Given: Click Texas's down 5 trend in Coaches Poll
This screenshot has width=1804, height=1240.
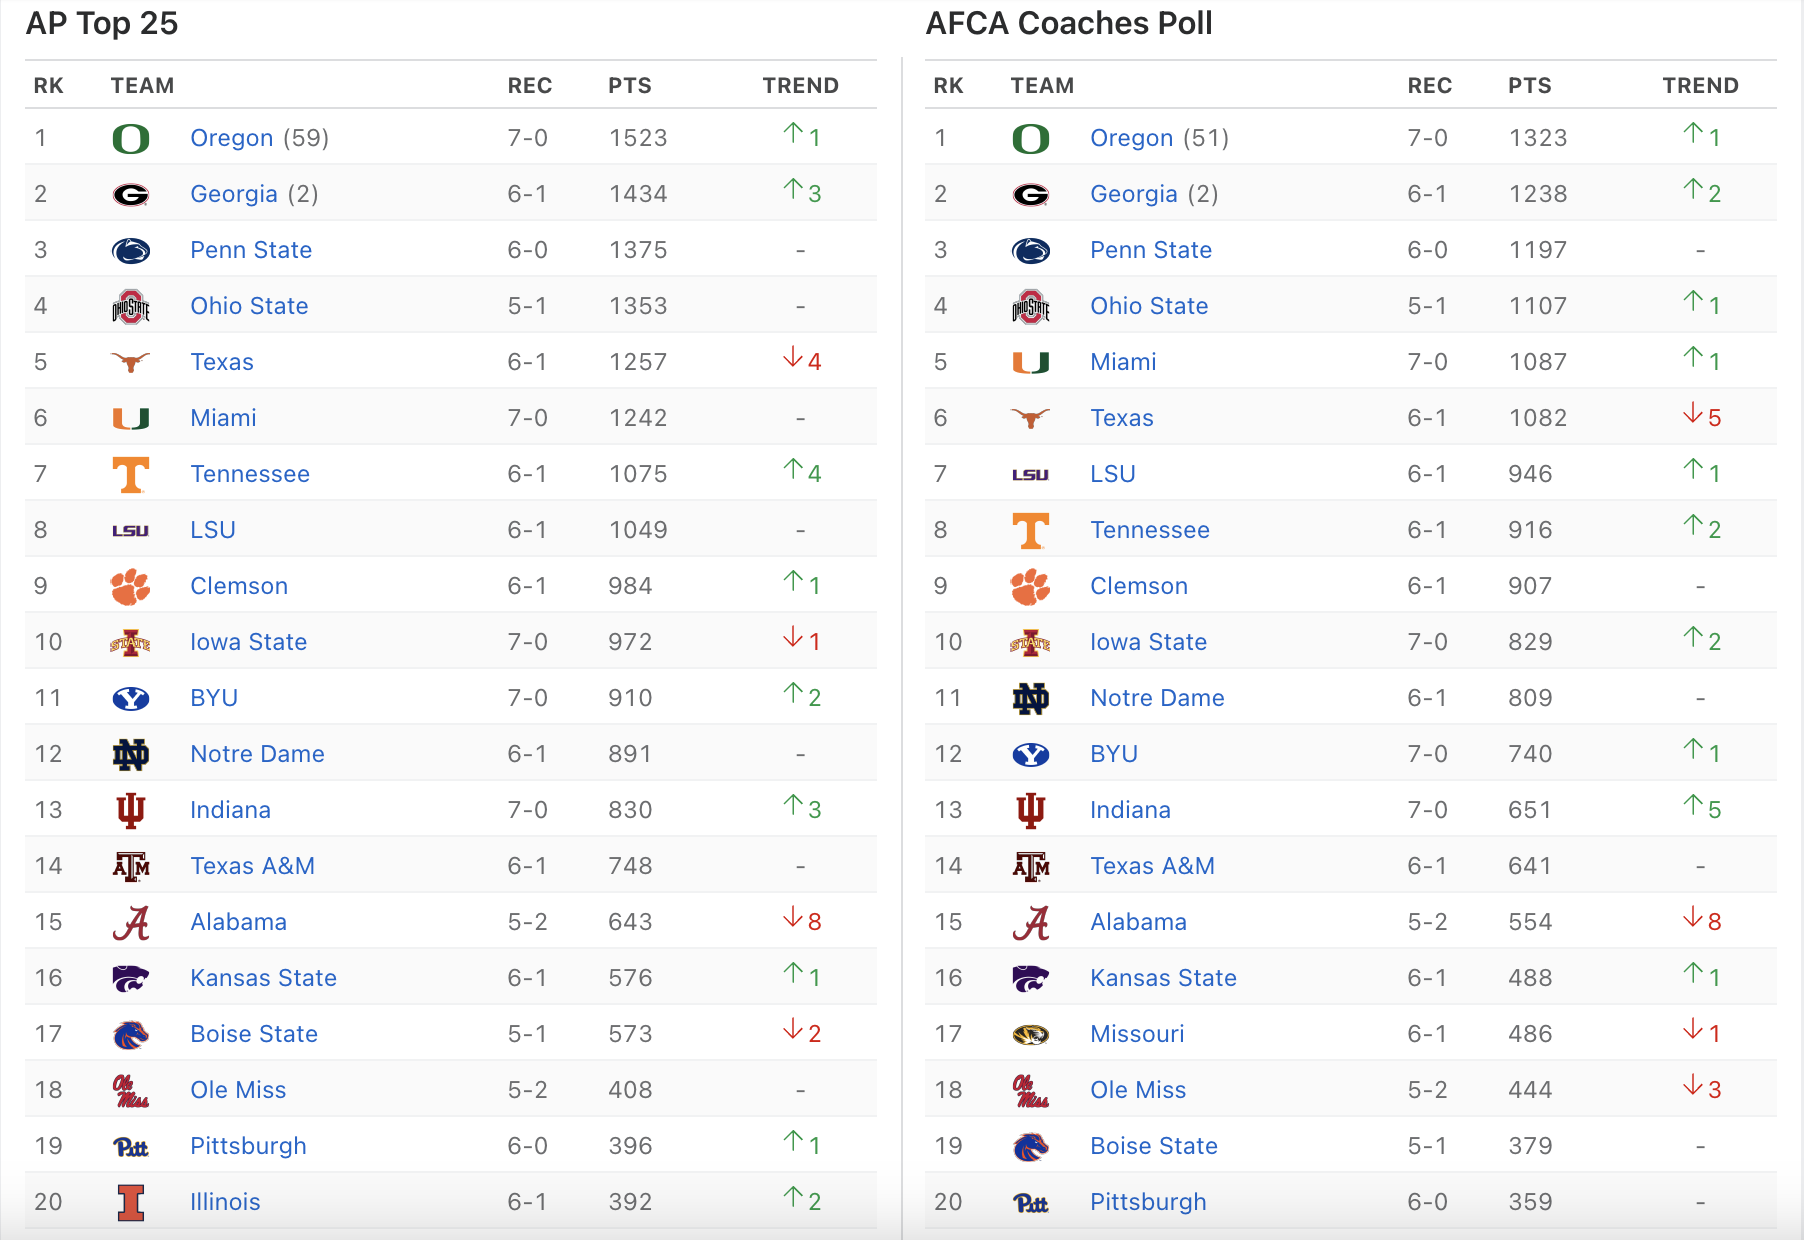Looking at the screenshot, I should [x=1702, y=416].
